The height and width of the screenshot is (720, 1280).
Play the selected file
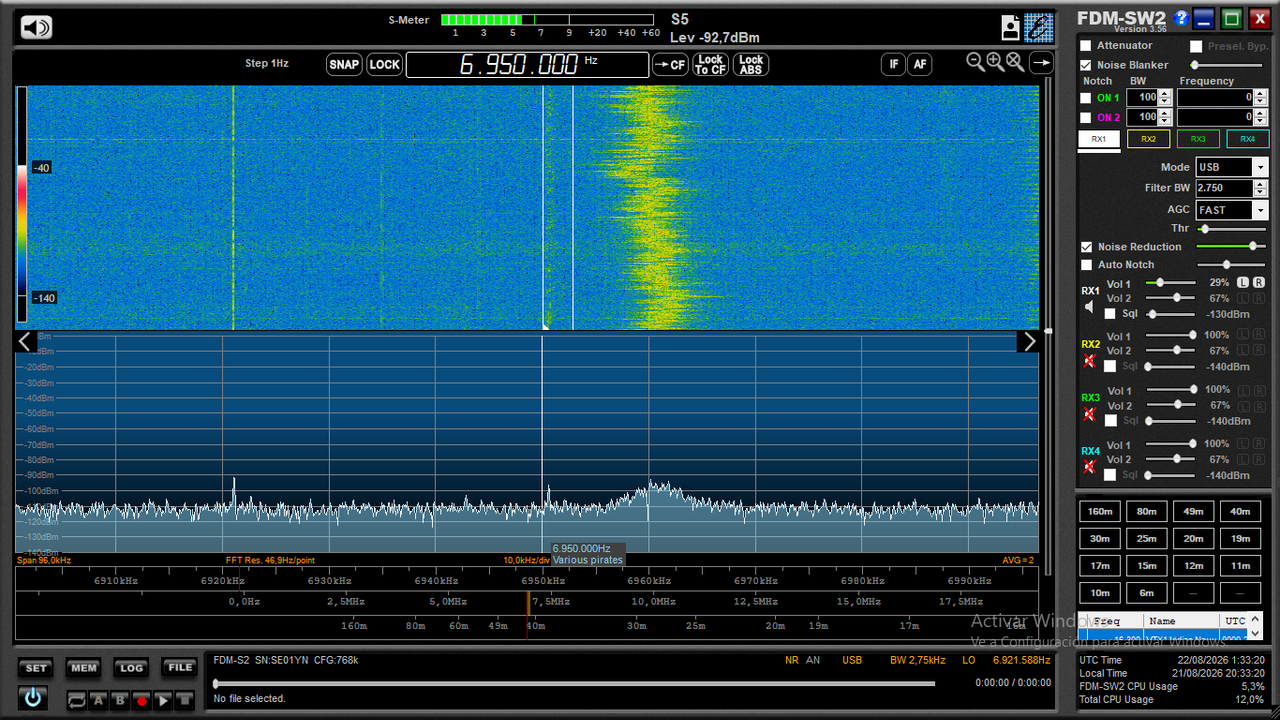coord(163,700)
